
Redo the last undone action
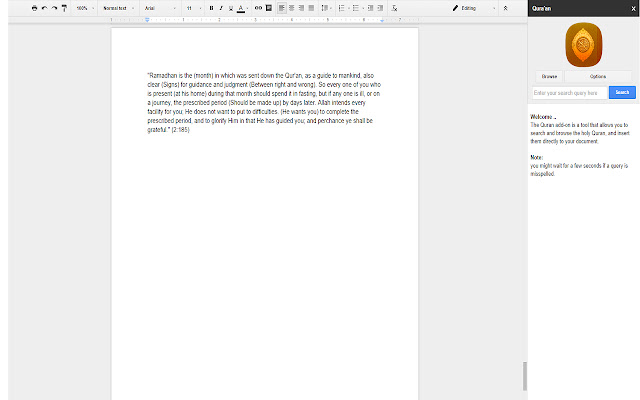point(54,8)
